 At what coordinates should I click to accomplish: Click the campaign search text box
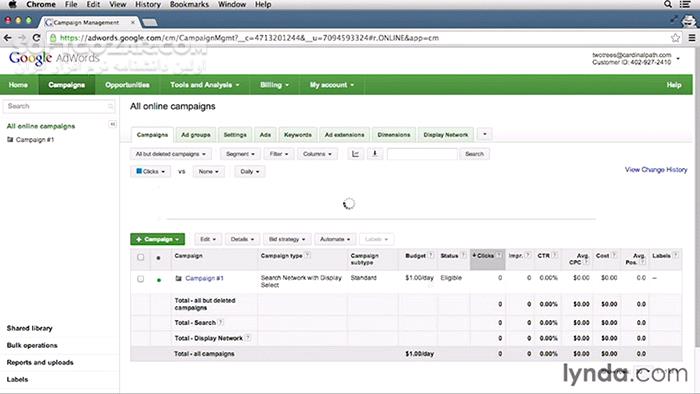coord(422,154)
